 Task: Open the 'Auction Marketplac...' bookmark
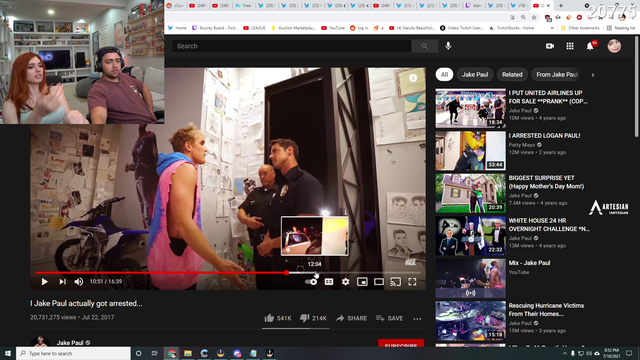293,28
